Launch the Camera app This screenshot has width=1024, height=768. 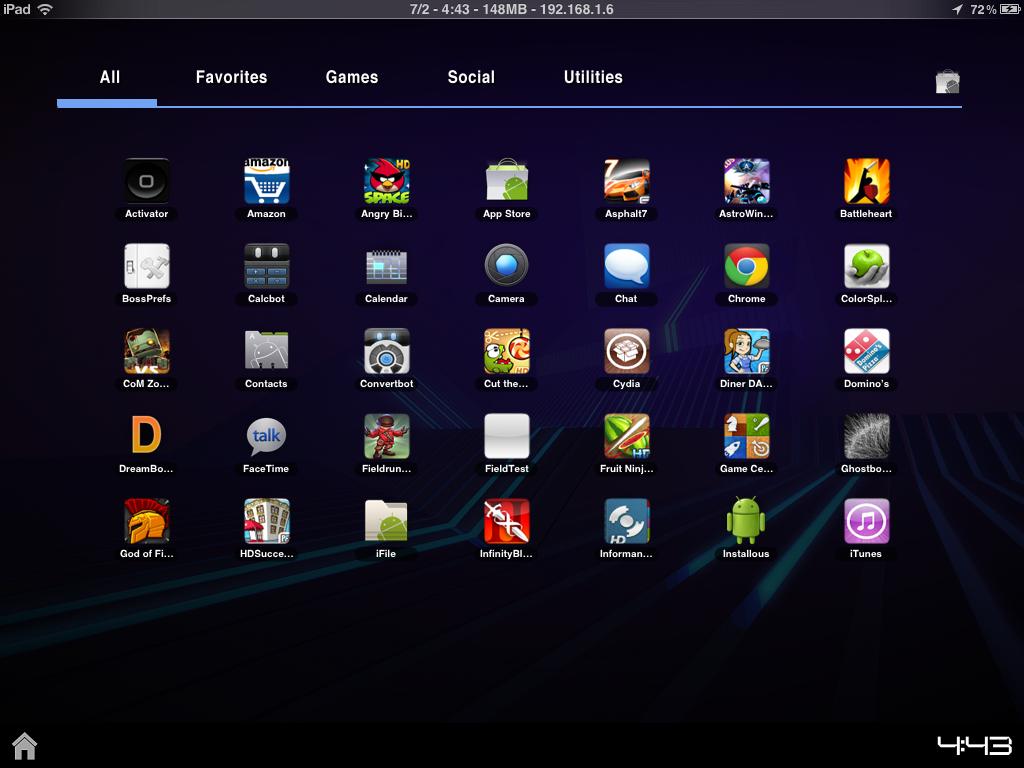507,265
